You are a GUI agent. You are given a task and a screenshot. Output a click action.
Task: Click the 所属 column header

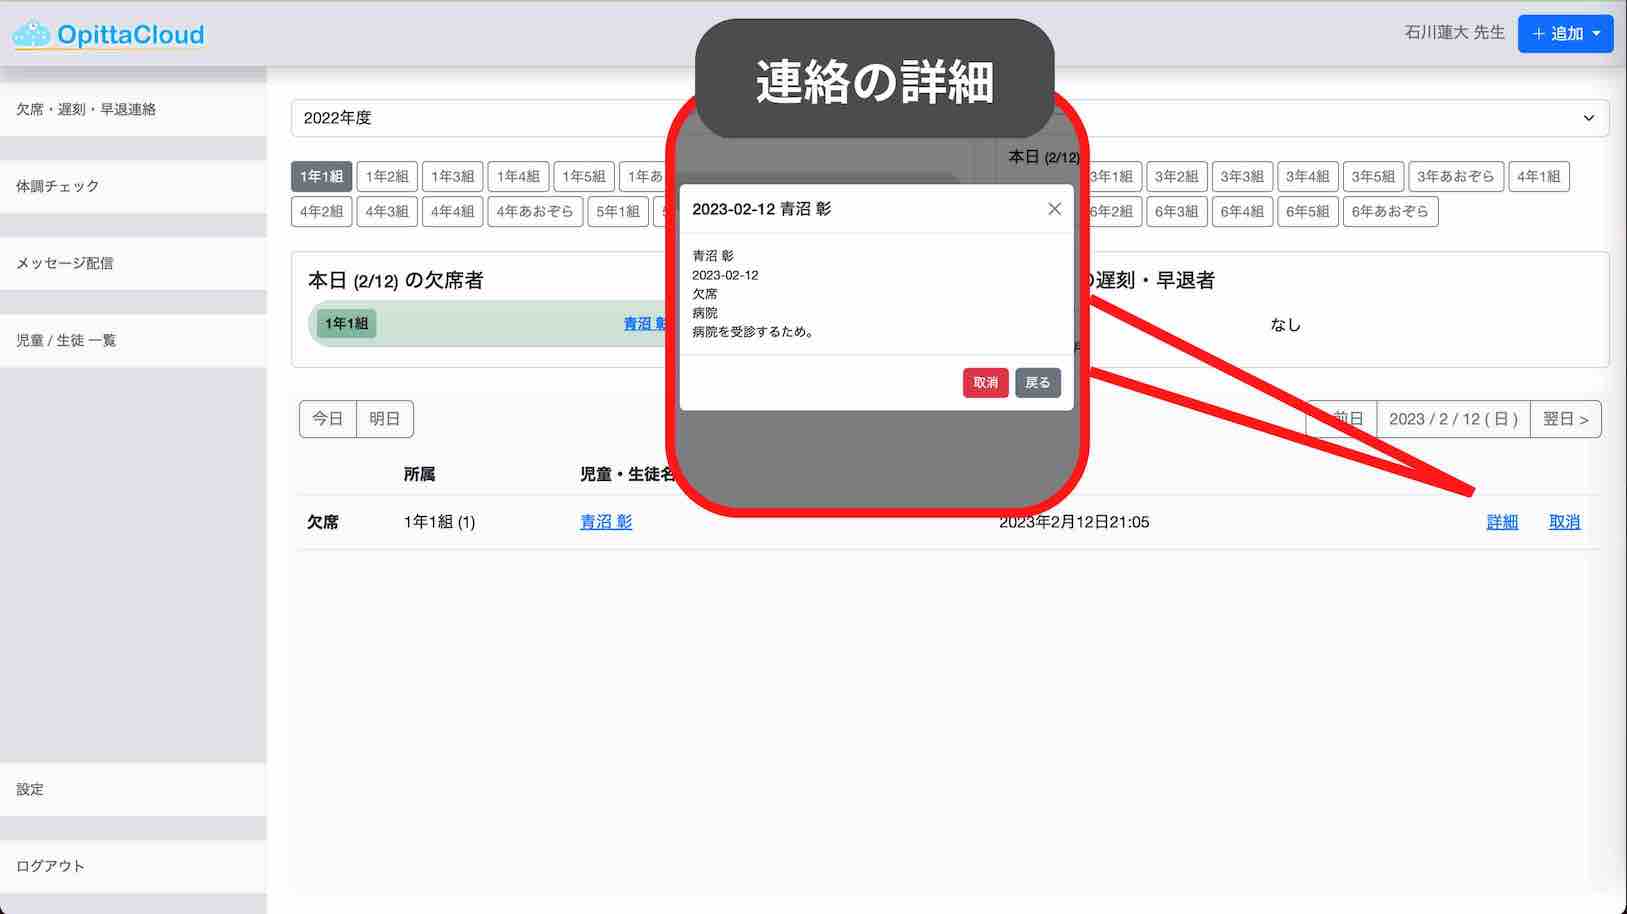tap(419, 474)
